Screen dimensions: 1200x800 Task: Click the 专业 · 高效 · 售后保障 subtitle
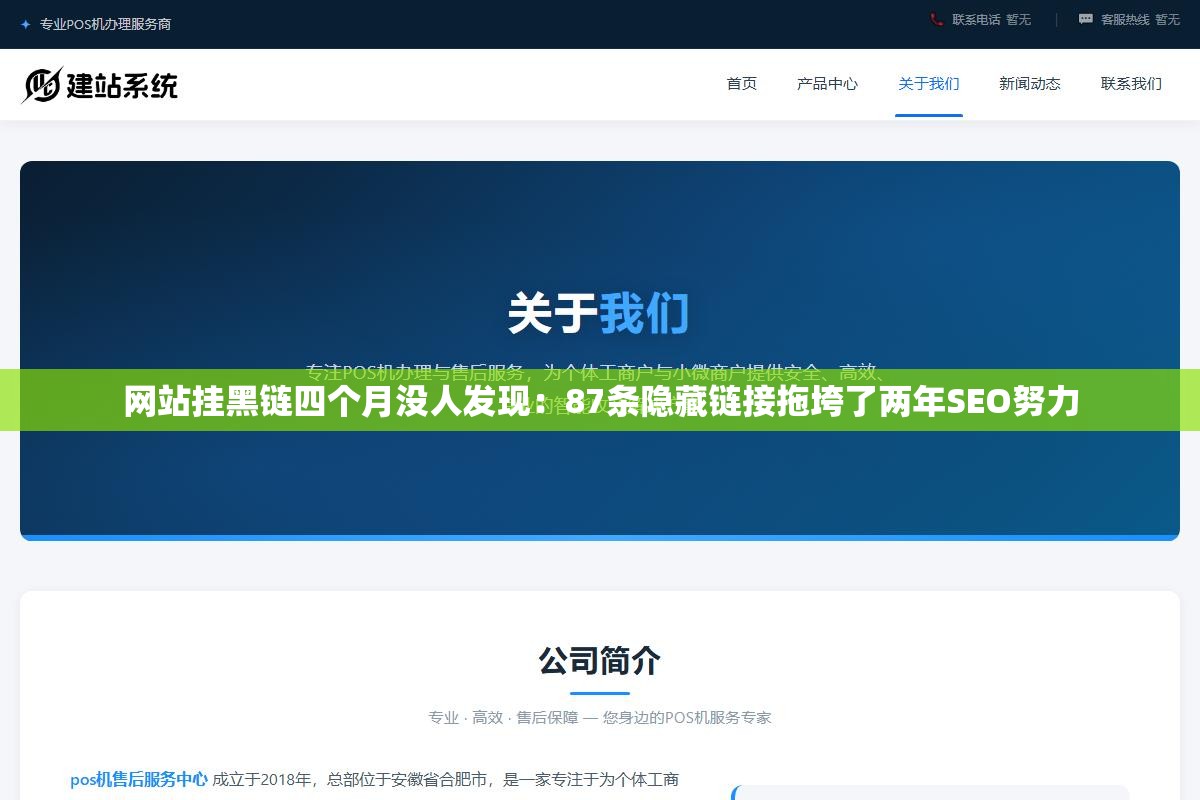(x=600, y=717)
